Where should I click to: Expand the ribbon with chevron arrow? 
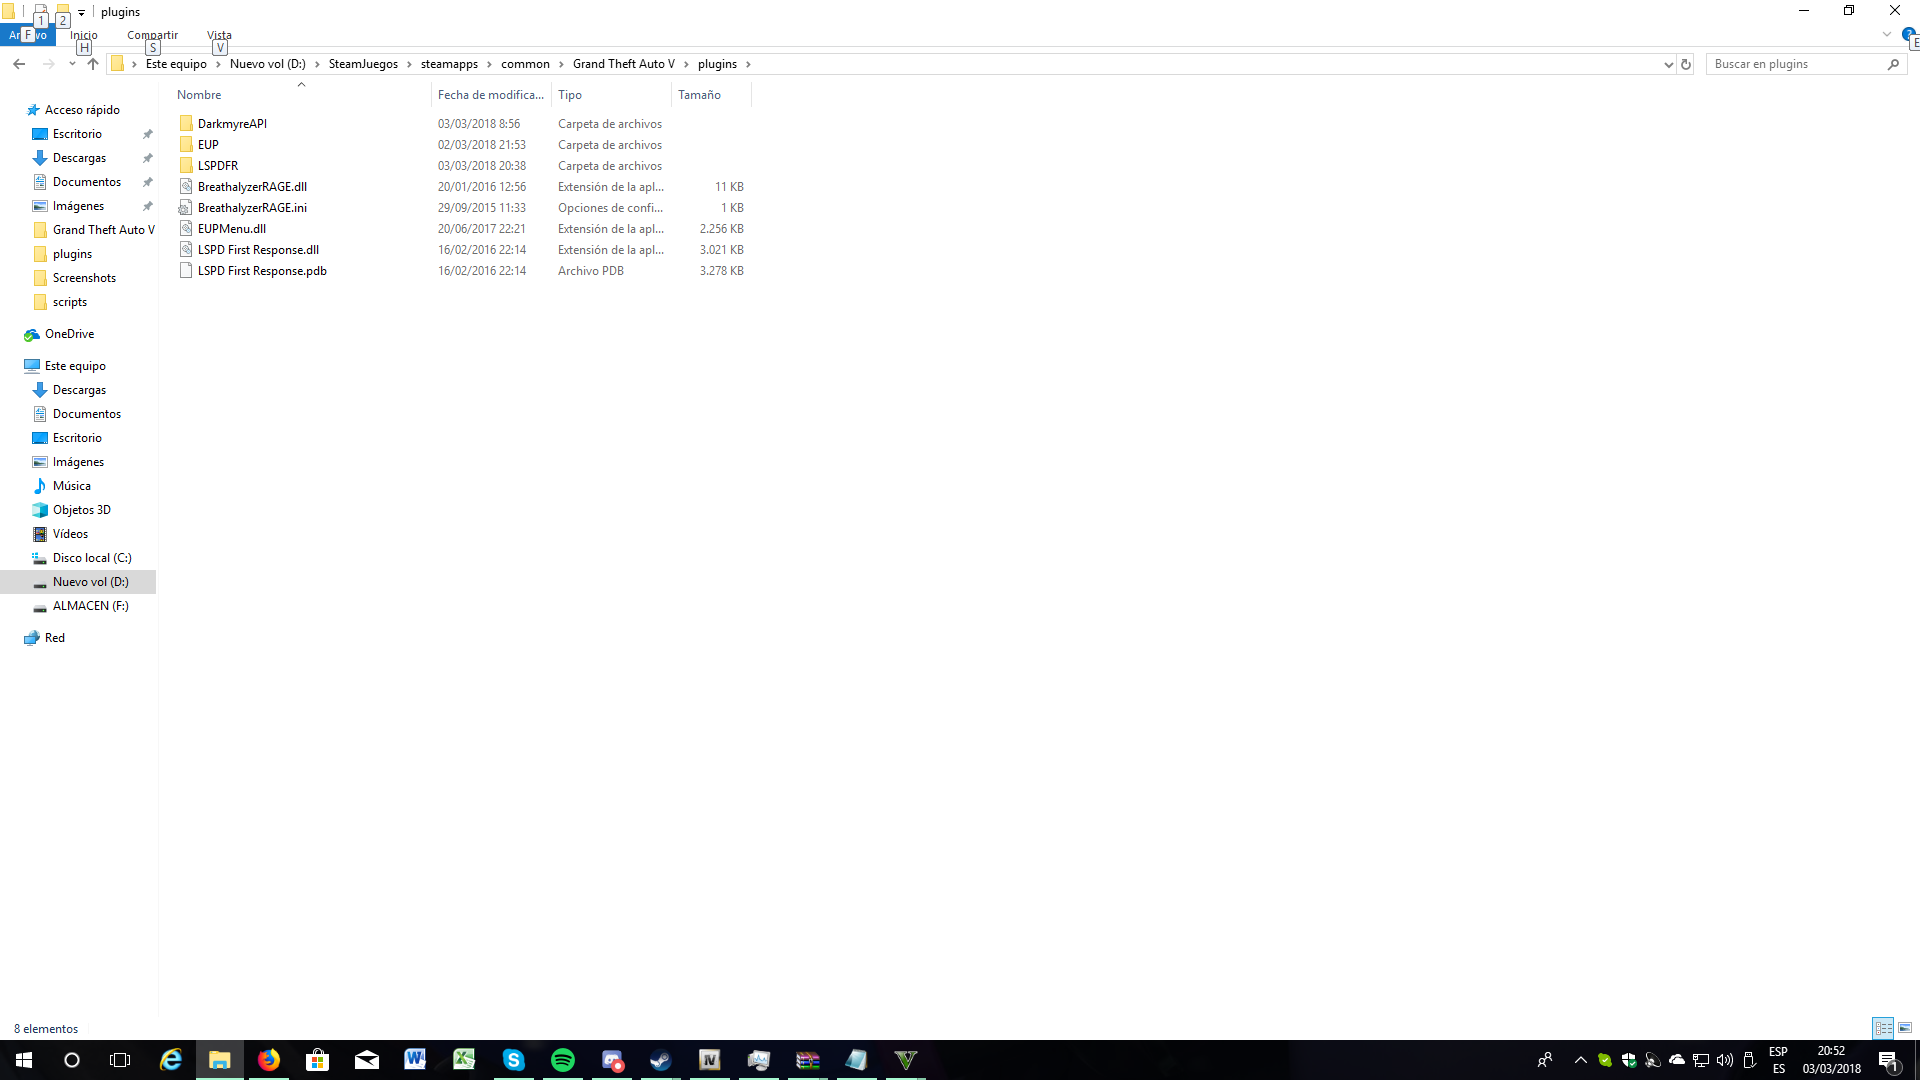click(x=1886, y=35)
